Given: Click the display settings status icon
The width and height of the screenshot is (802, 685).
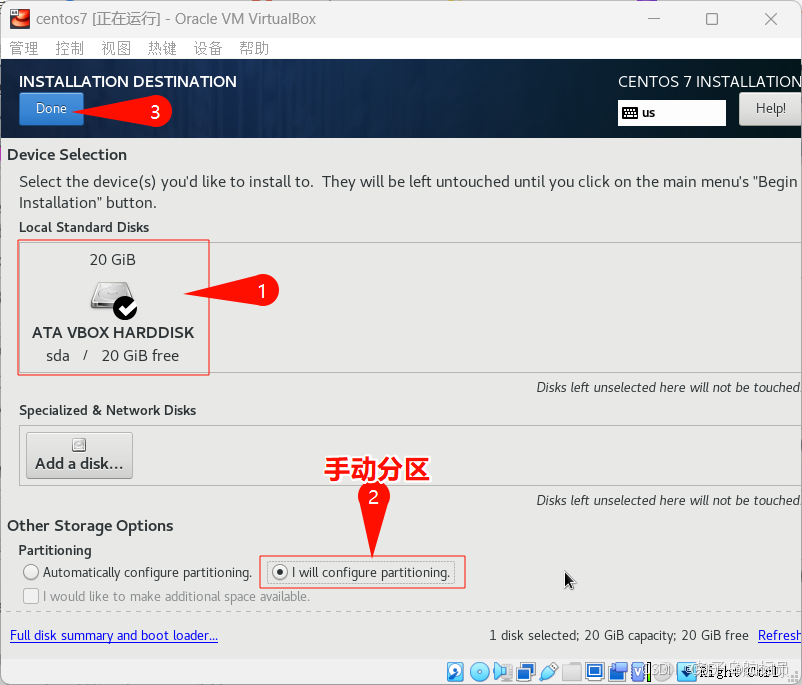Looking at the screenshot, I should pyautogui.click(x=594, y=671).
